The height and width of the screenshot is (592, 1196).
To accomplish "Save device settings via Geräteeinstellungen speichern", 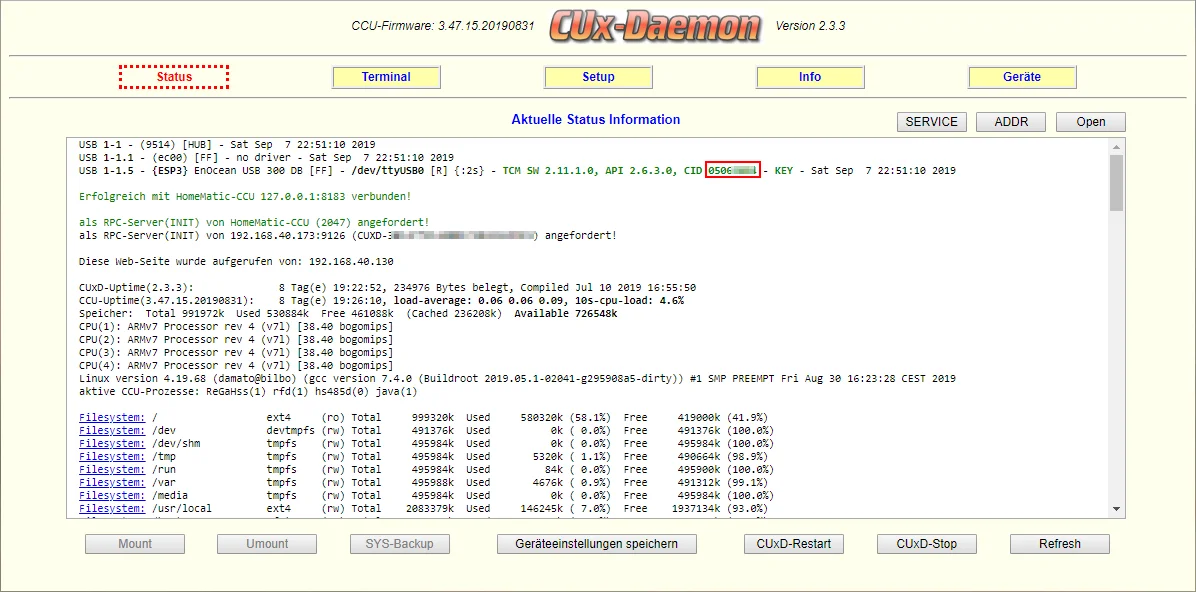I will [x=596, y=544].
